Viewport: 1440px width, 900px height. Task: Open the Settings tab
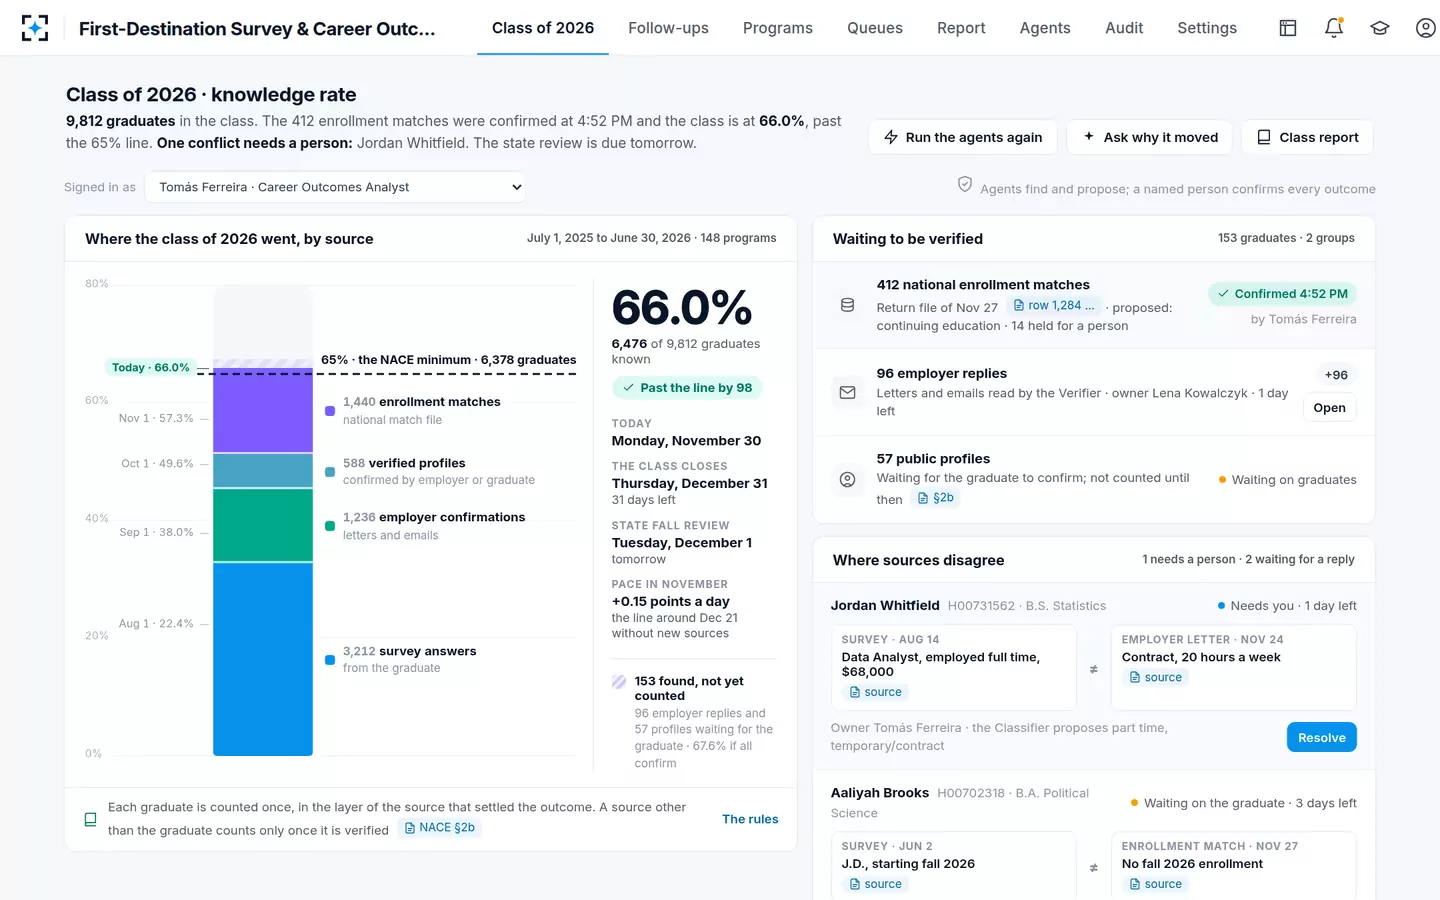1207,28
